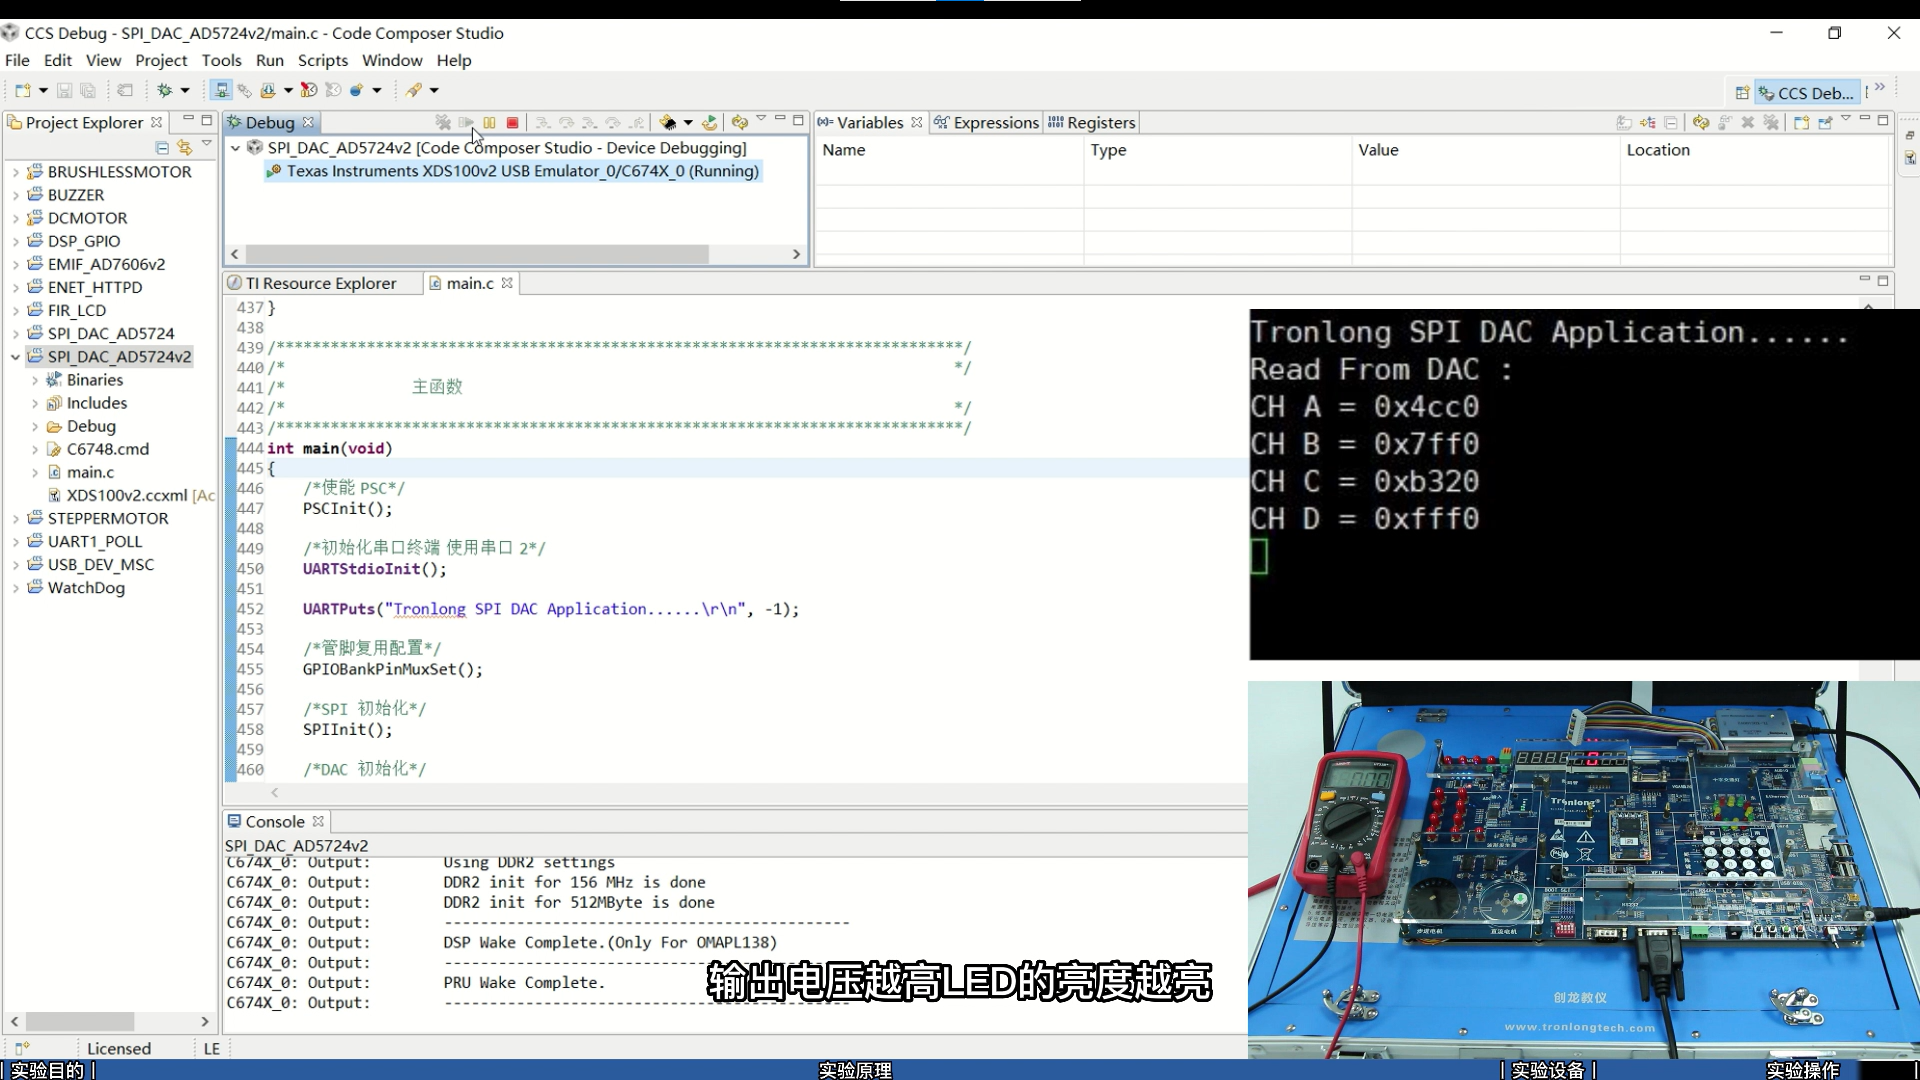This screenshot has height=1080, width=1920.
Task: Close the Console view tab
Action: tap(318, 821)
